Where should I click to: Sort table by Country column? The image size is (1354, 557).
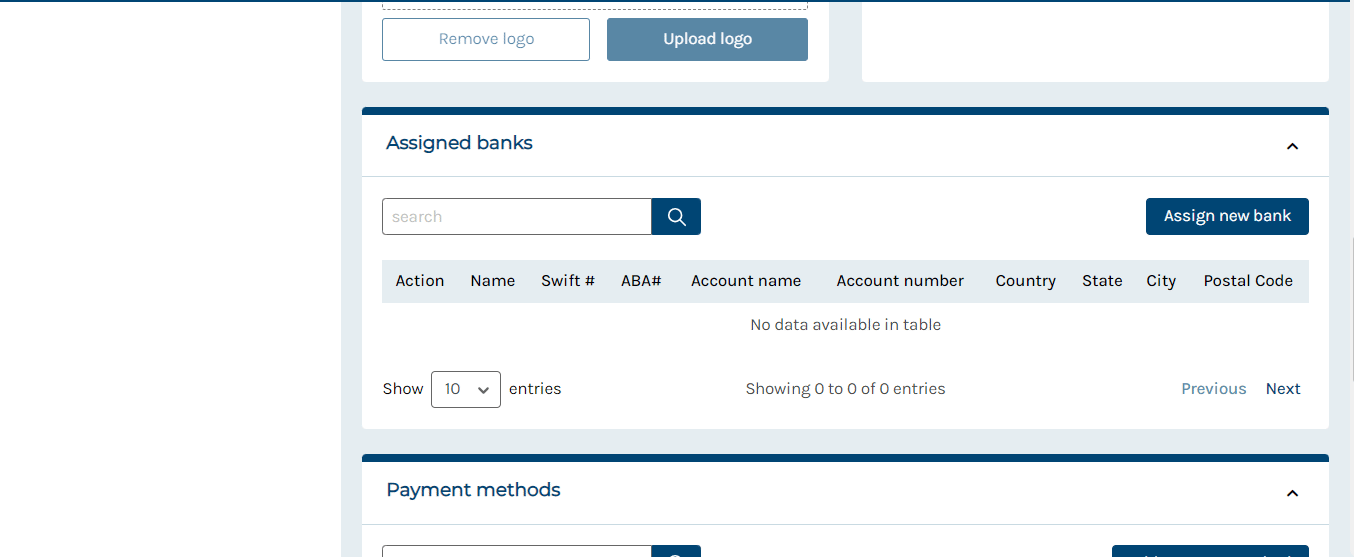click(x=1025, y=281)
